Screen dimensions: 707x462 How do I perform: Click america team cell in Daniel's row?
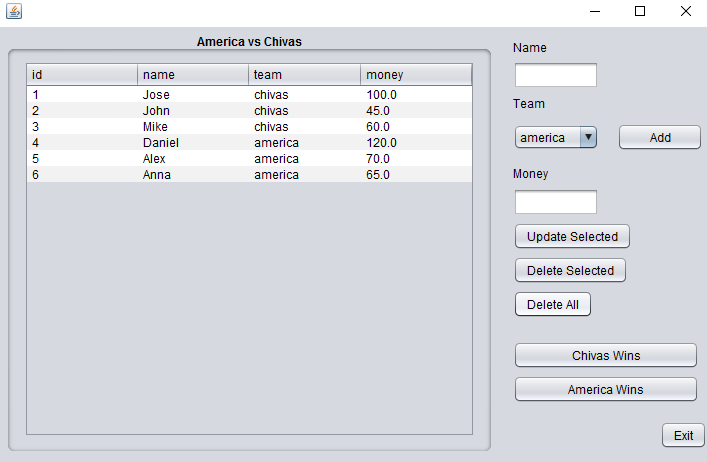tap(304, 142)
